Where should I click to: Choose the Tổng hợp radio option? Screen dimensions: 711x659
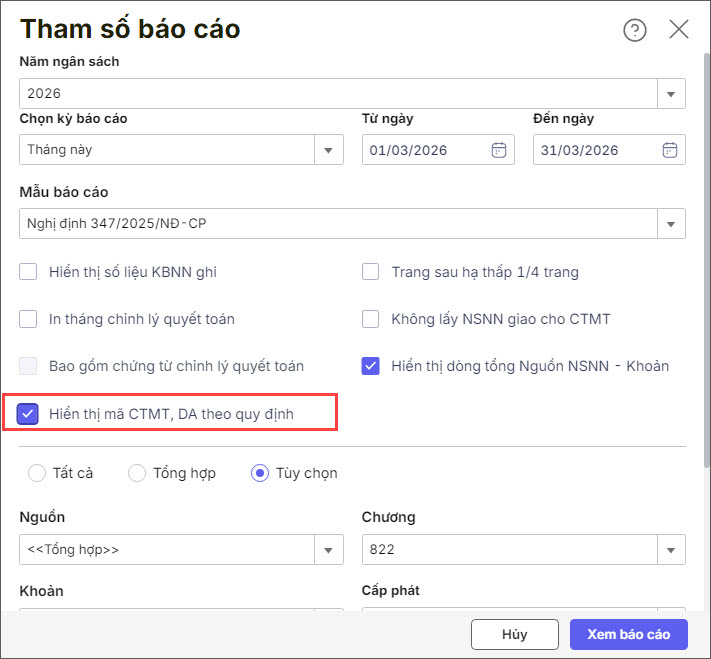pos(137,473)
